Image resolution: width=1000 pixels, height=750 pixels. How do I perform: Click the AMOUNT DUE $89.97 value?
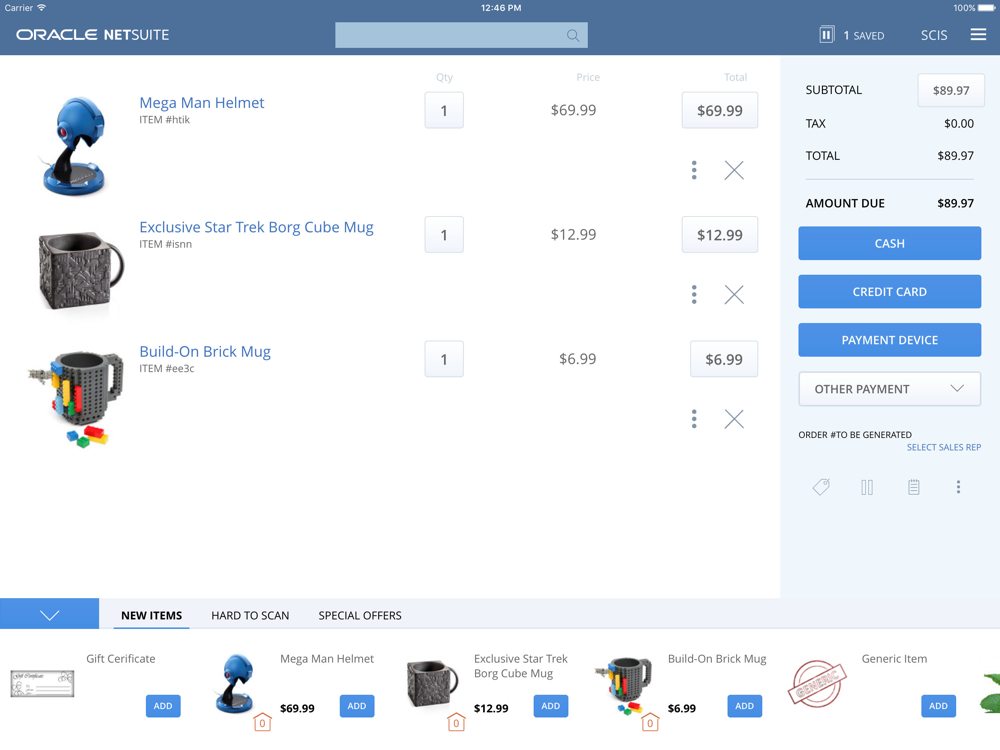pyautogui.click(x=955, y=203)
